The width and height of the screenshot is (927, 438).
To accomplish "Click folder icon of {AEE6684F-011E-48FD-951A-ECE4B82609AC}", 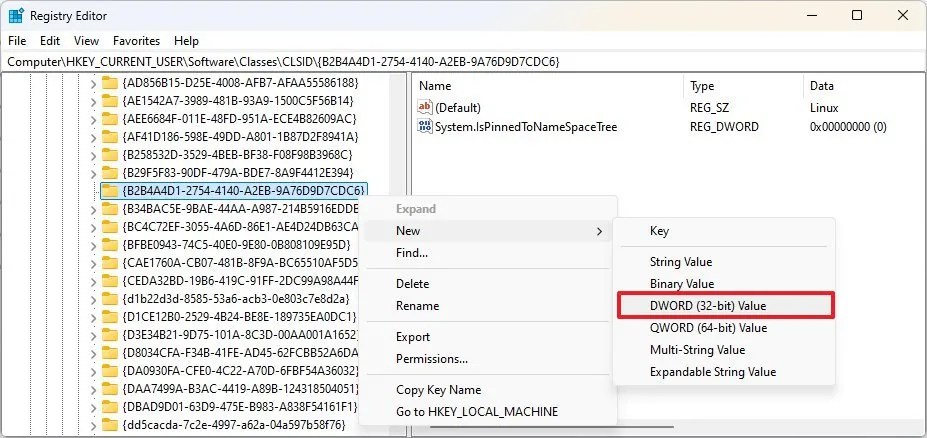I will coord(109,118).
